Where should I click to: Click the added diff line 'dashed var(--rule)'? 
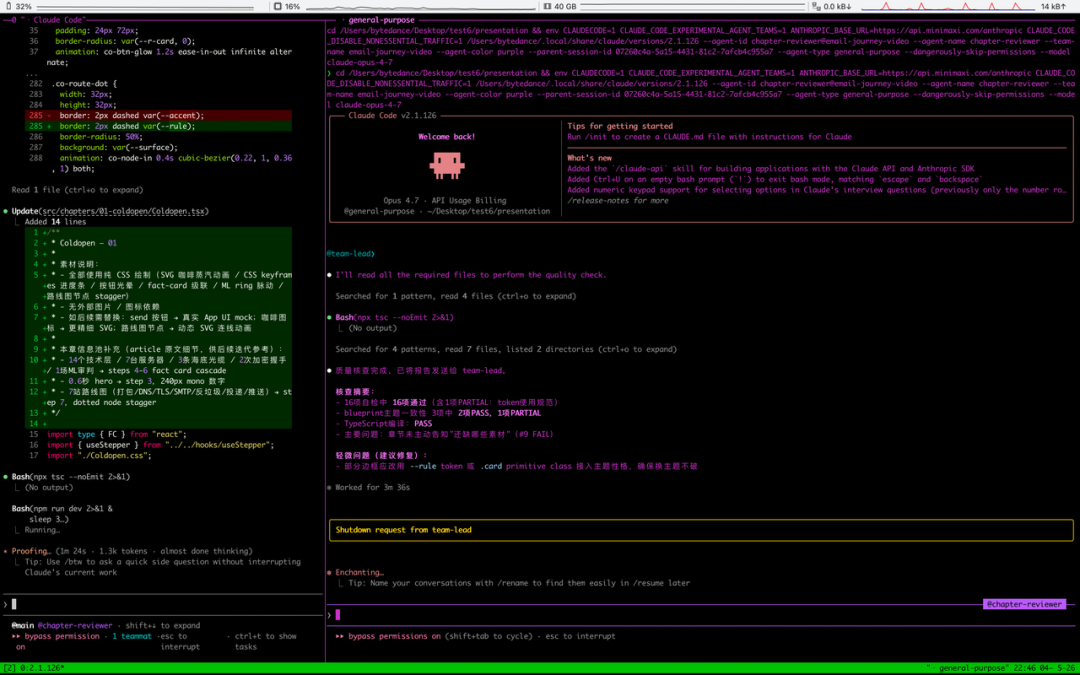[158, 126]
